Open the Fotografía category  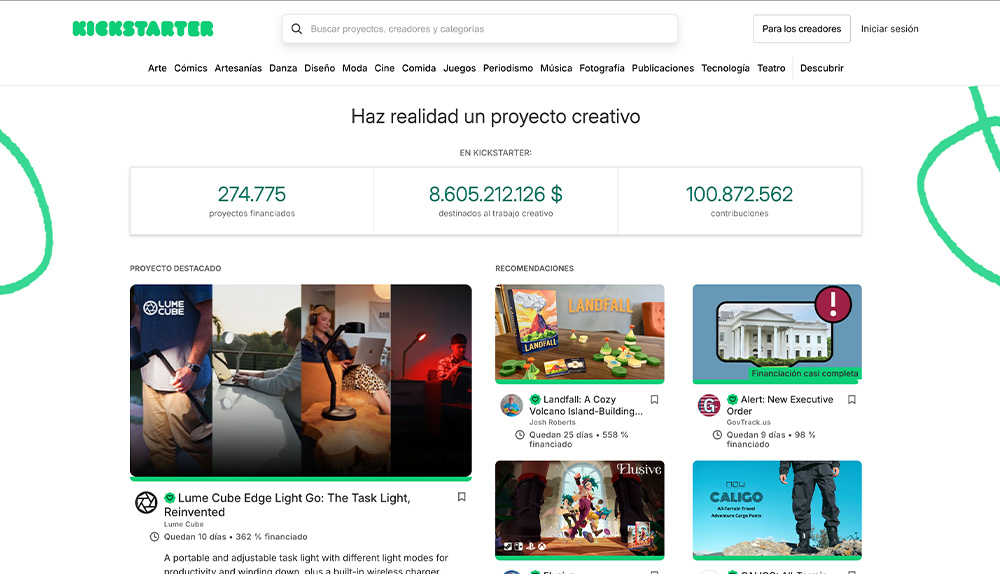tap(602, 68)
